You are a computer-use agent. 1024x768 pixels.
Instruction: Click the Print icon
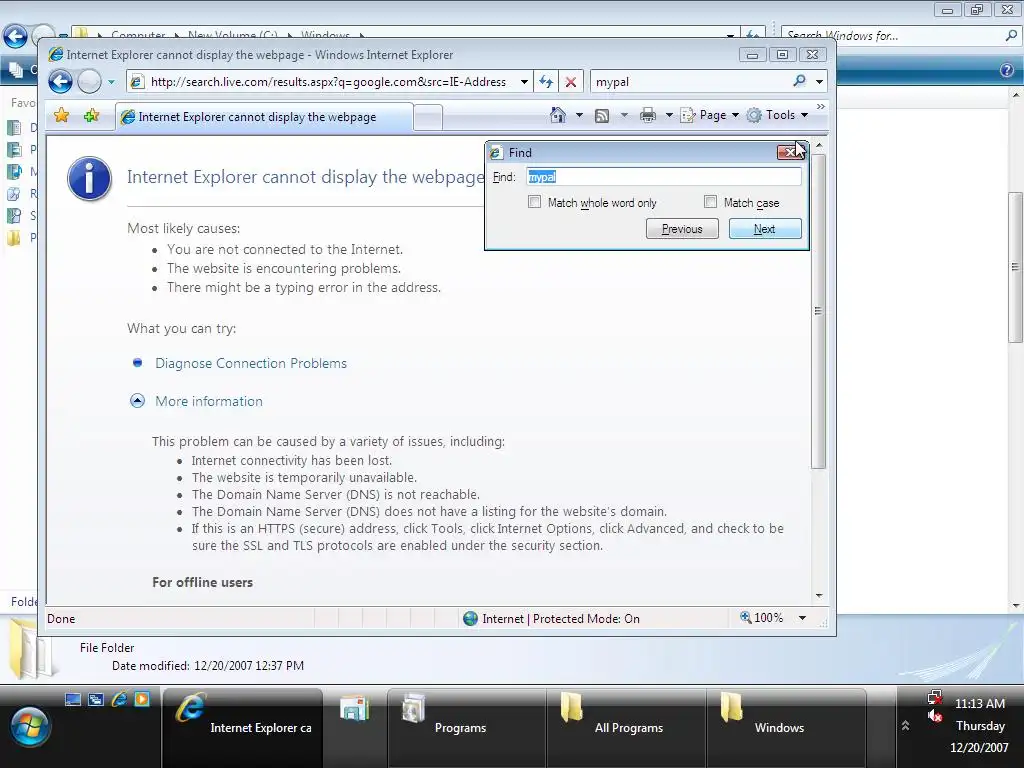point(648,116)
